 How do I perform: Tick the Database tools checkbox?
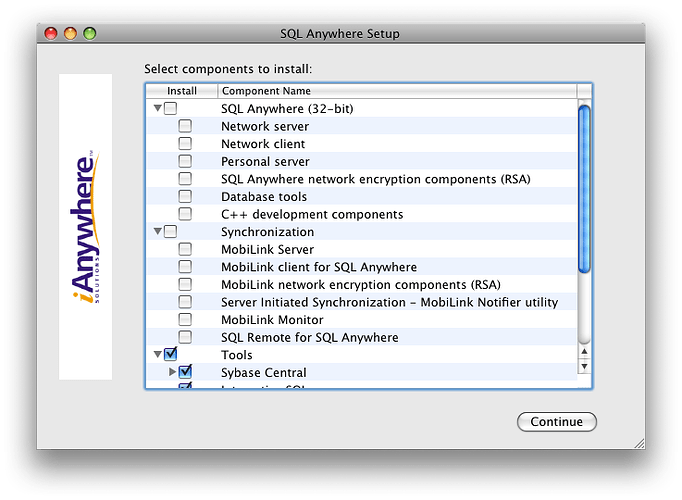[x=185, y=197]
